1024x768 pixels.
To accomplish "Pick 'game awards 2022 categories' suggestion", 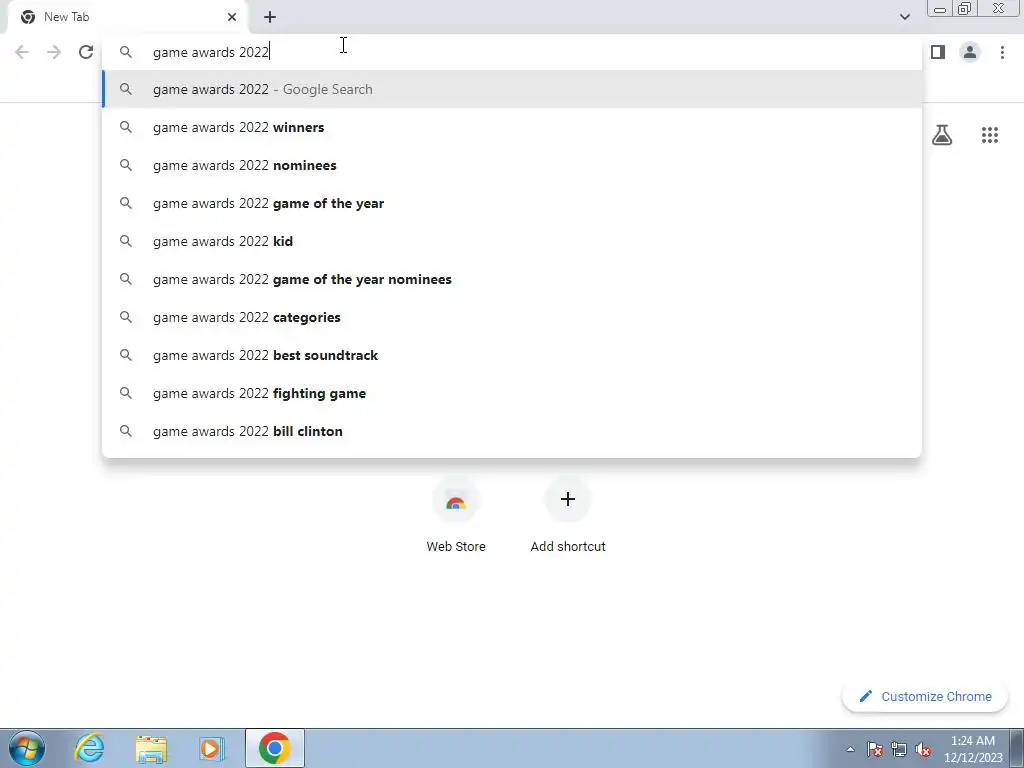I will click(x=512, y=317).
